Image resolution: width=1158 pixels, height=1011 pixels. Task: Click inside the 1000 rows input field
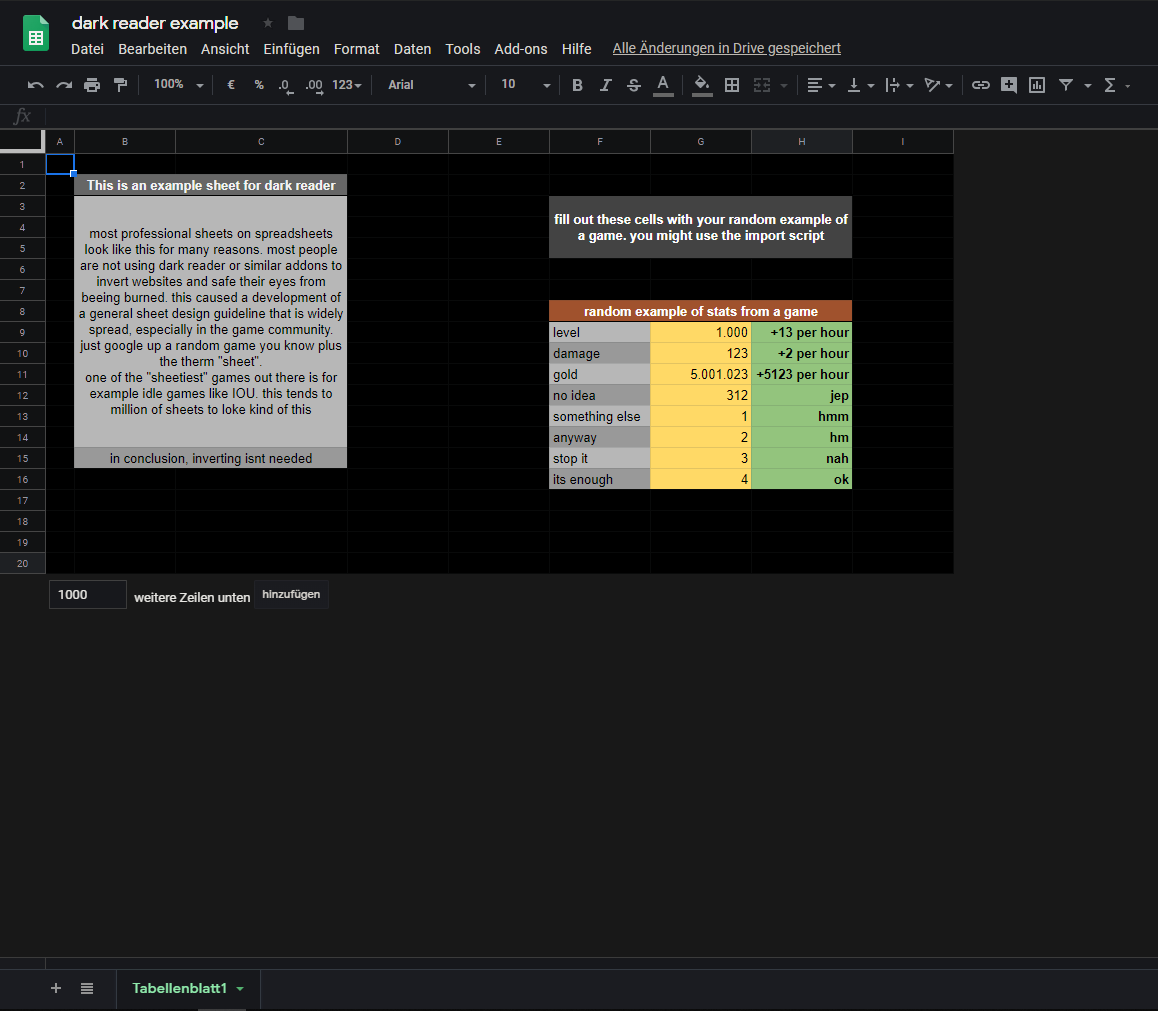coord(87,594)
